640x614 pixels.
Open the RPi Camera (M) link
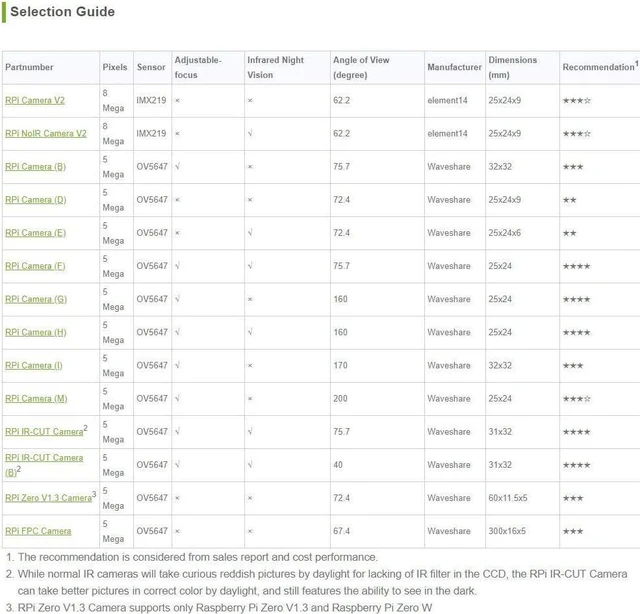pos(36,398)
